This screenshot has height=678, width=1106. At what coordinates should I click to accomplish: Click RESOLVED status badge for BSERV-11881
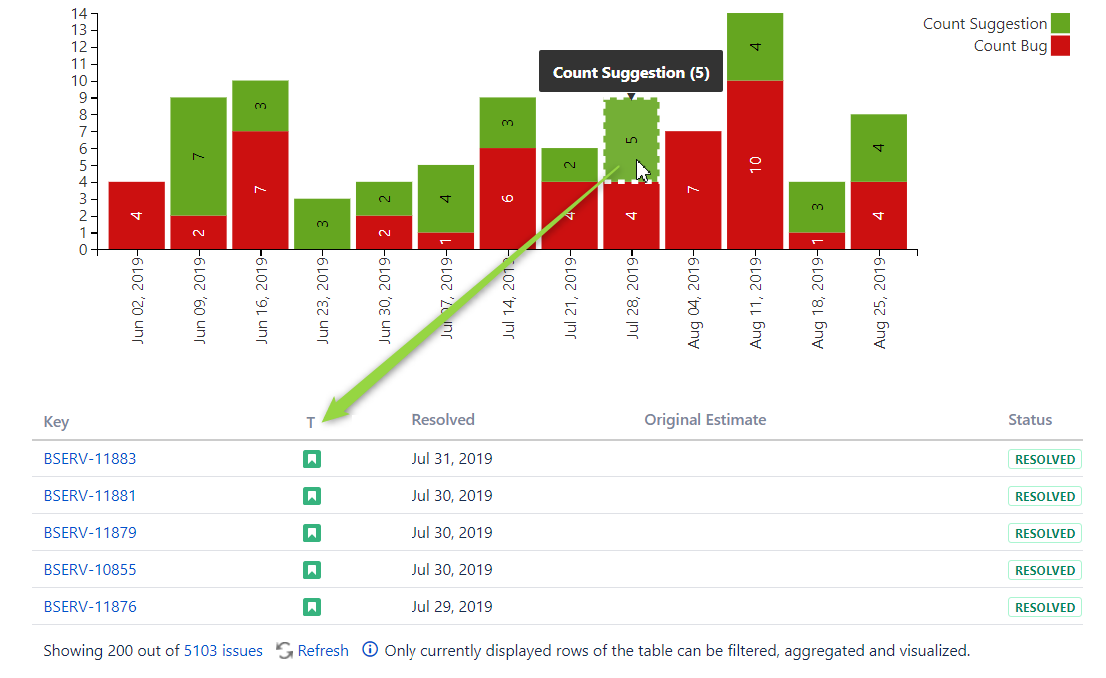pyautogui.click(x=1045, y=497)
